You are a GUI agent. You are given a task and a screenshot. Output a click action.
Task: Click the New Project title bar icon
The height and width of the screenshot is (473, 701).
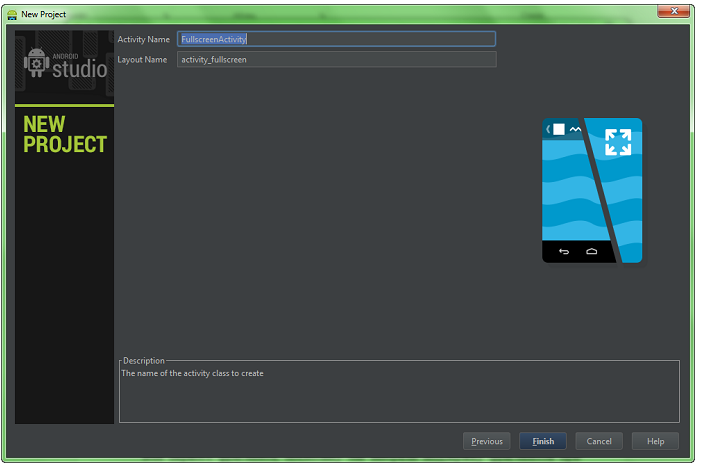coord(12,15)
